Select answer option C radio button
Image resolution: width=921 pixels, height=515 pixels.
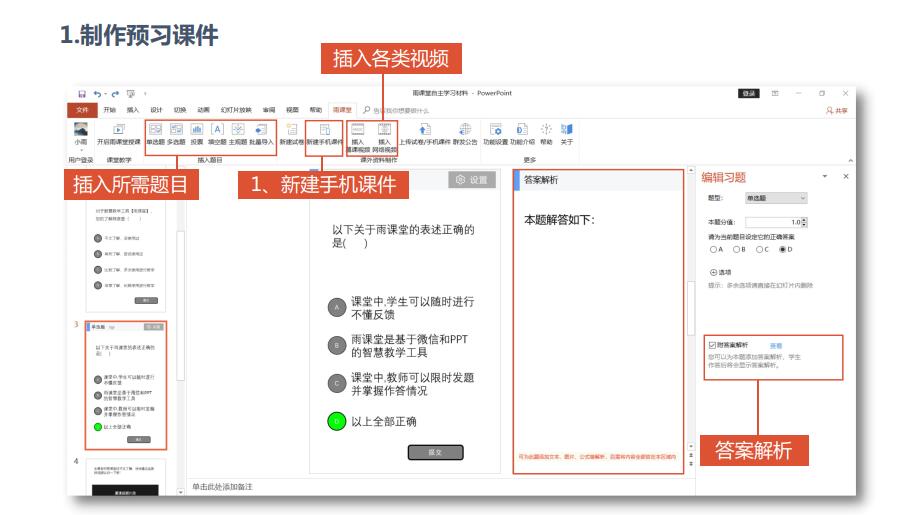[759, 250]
